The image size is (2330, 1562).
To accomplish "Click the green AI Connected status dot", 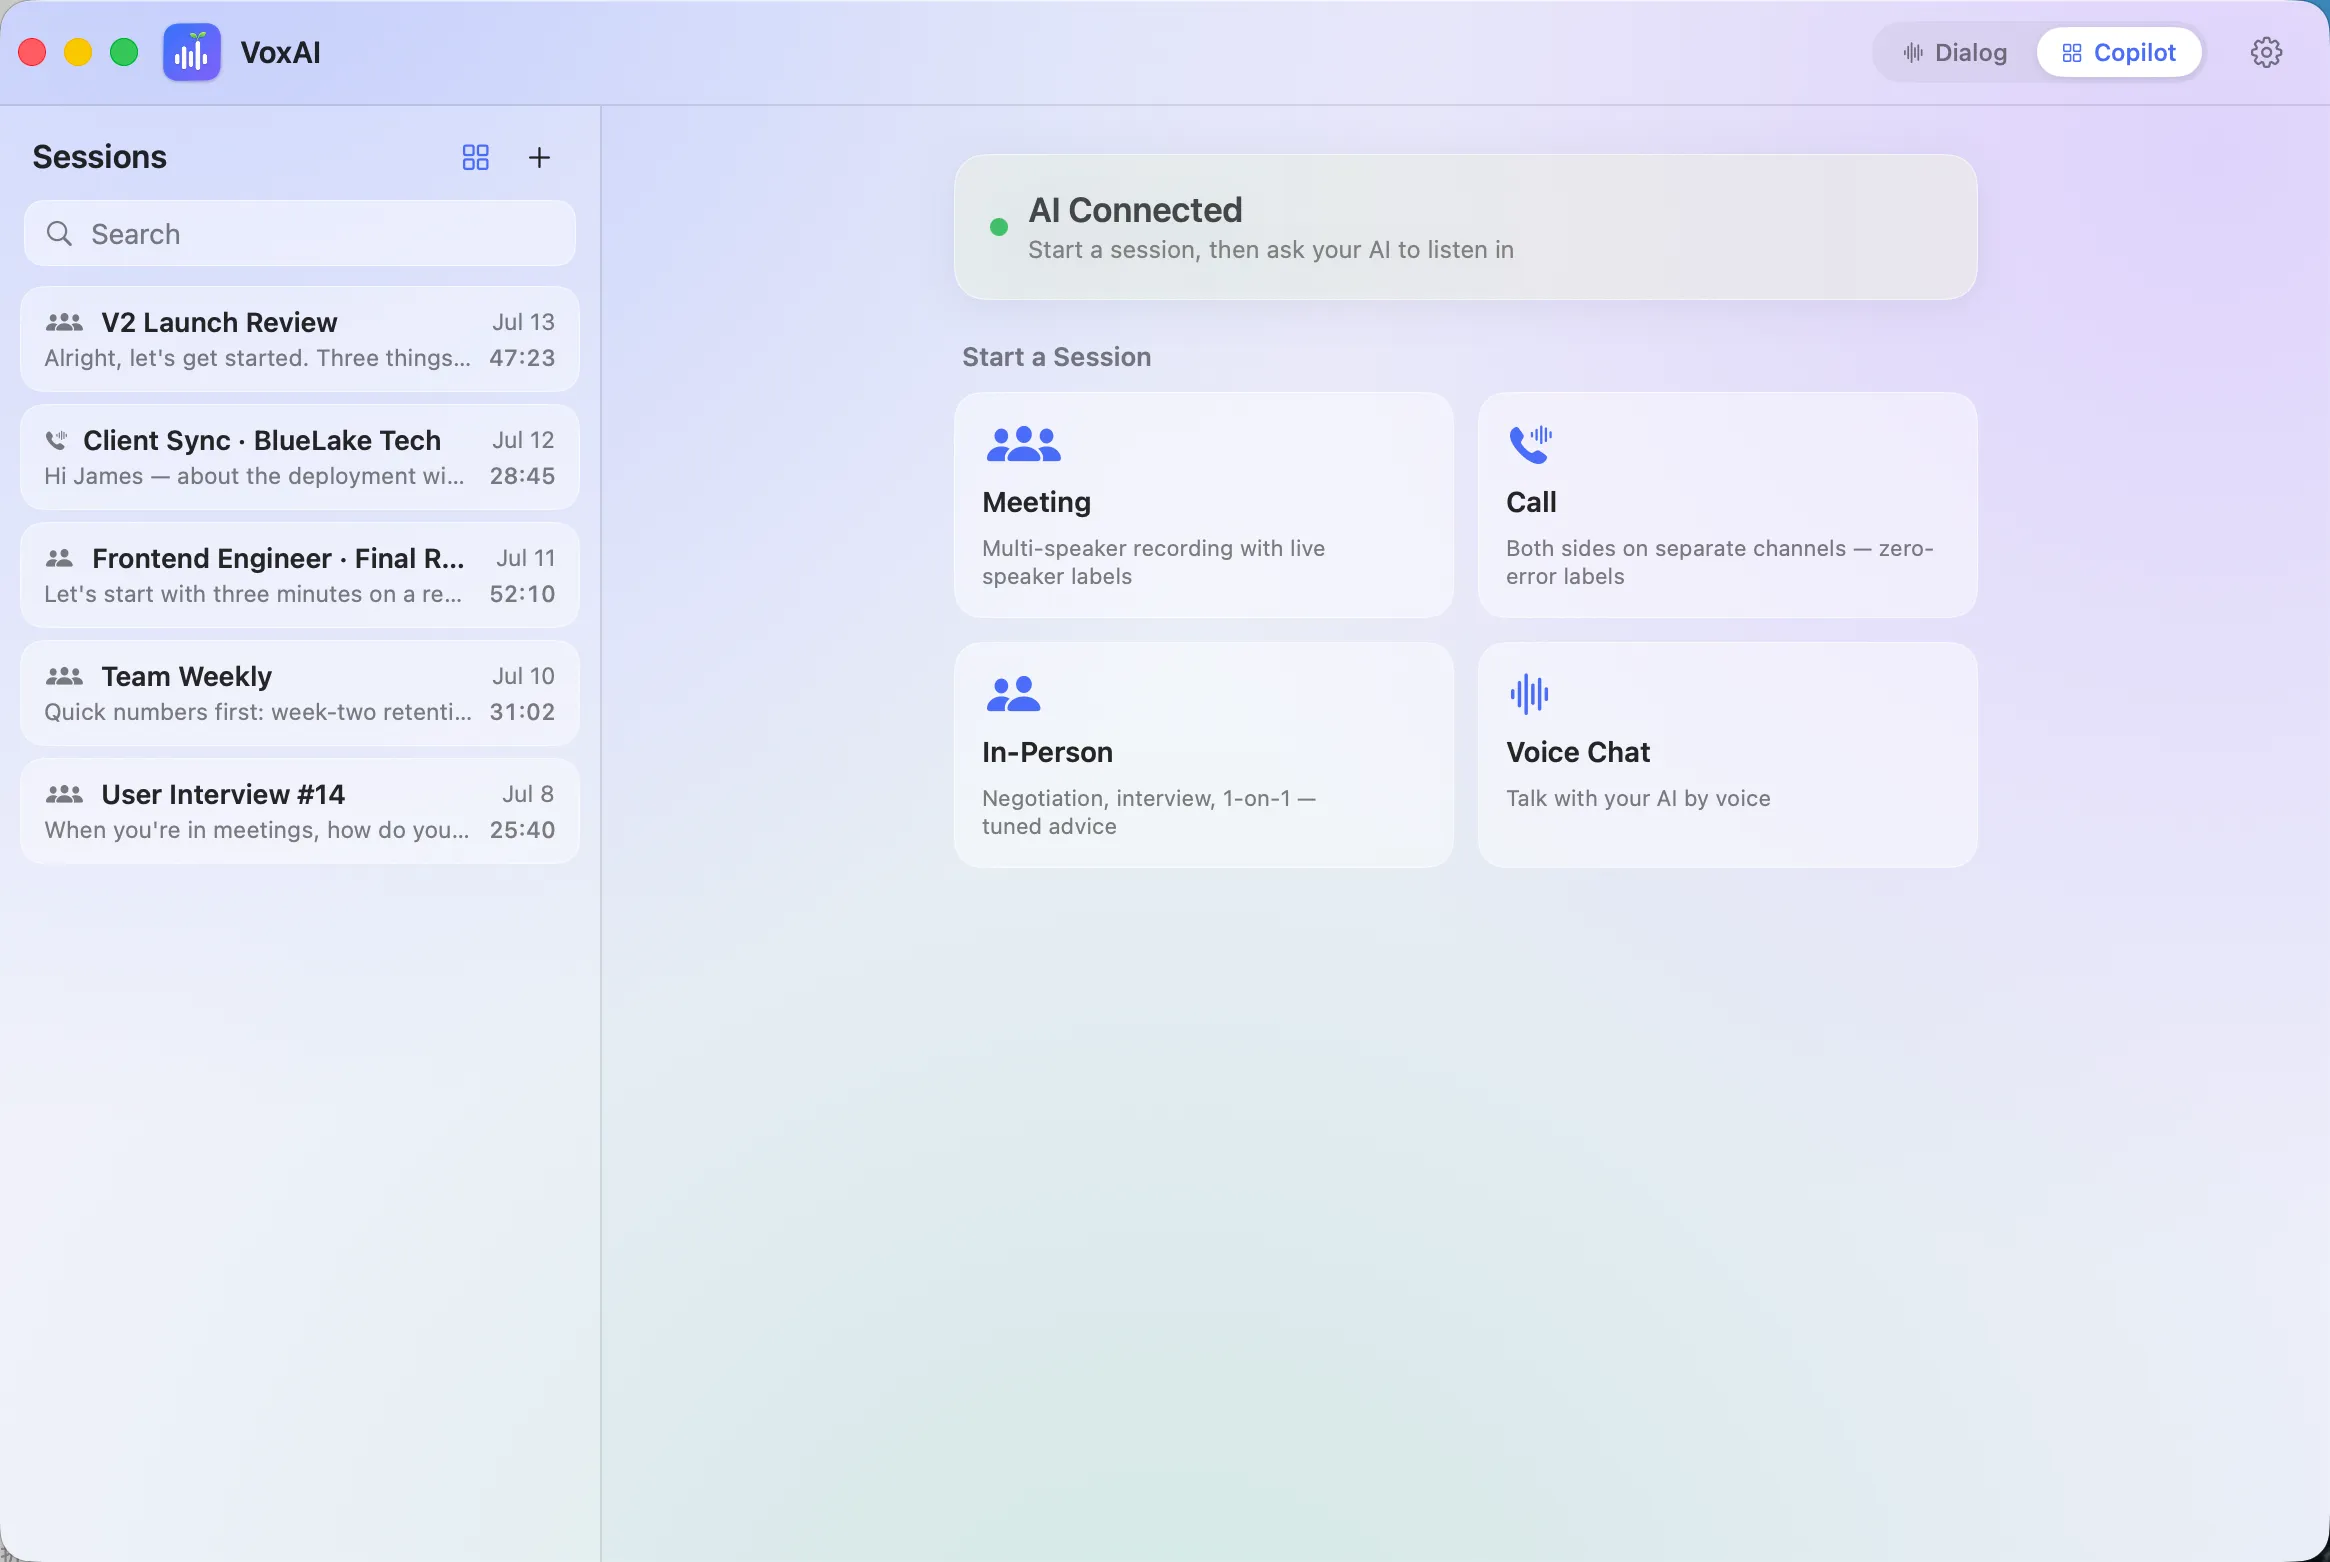I will (998, 227).
